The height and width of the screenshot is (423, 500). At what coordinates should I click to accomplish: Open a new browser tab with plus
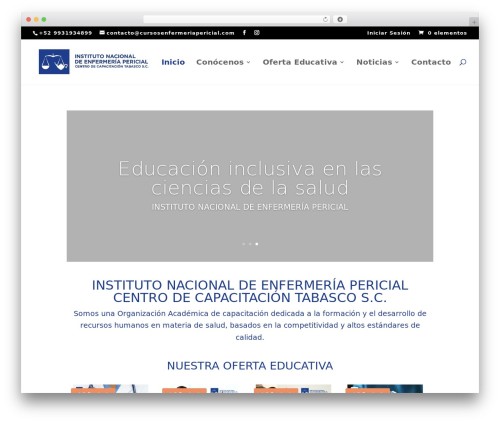point(474,22)
